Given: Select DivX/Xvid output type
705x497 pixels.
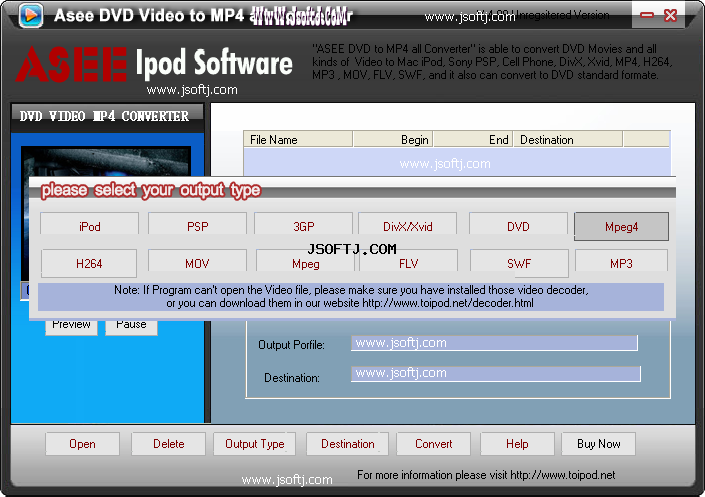Looking at the screenshot, I should point(407,224).
